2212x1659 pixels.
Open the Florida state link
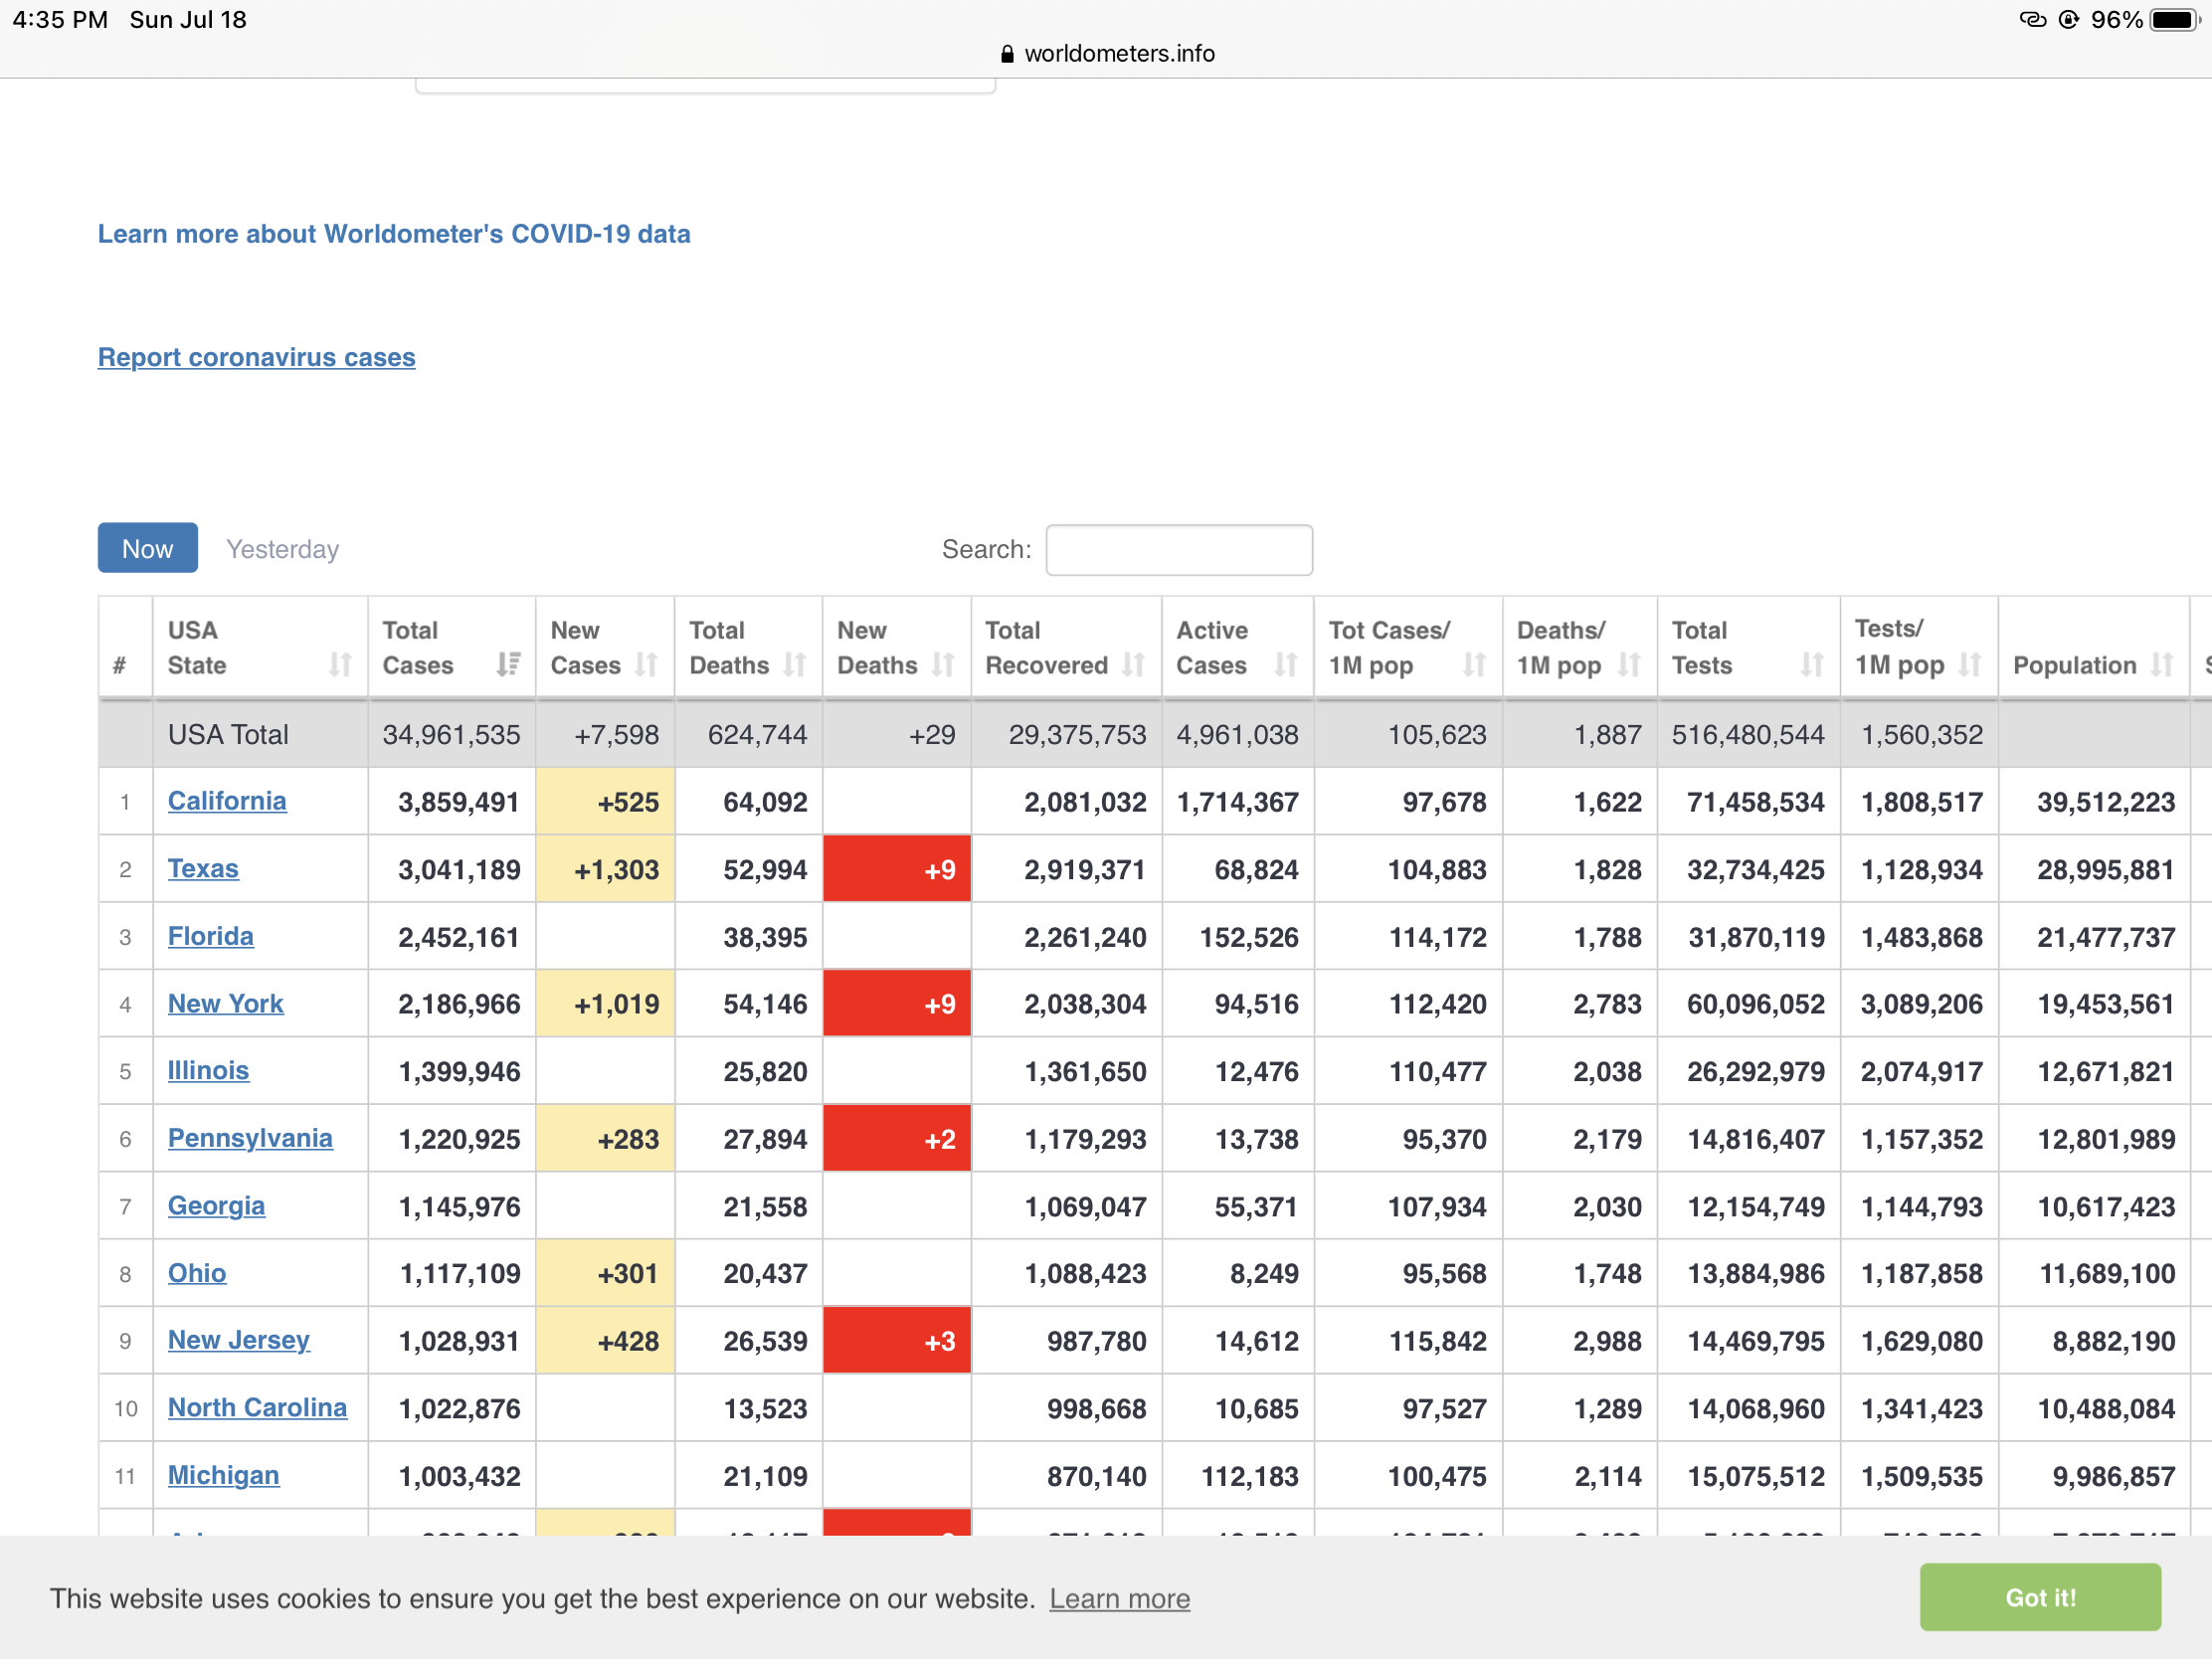tap(211, 936)
